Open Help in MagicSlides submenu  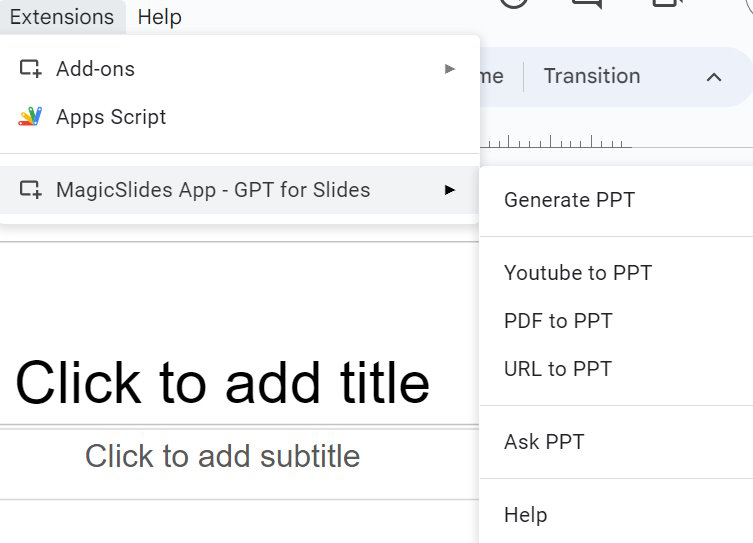(x=525, y=515)
